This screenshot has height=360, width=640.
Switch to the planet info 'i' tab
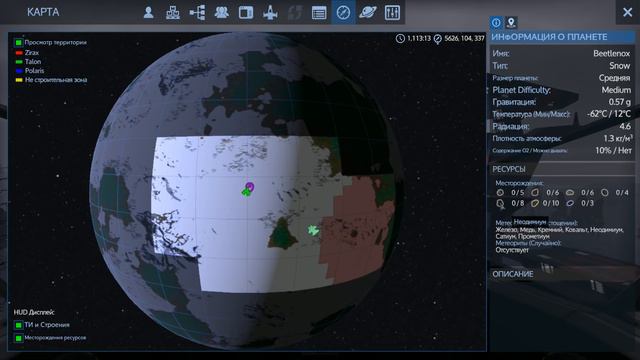tap(496, 22)
